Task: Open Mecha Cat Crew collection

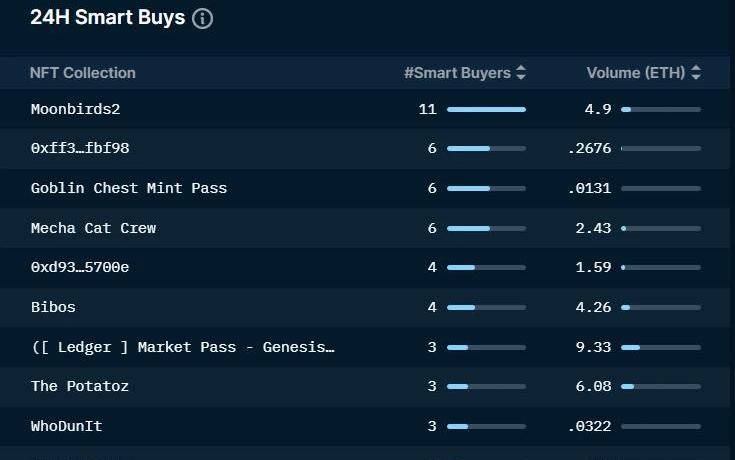Action: [x=93, y=228]
